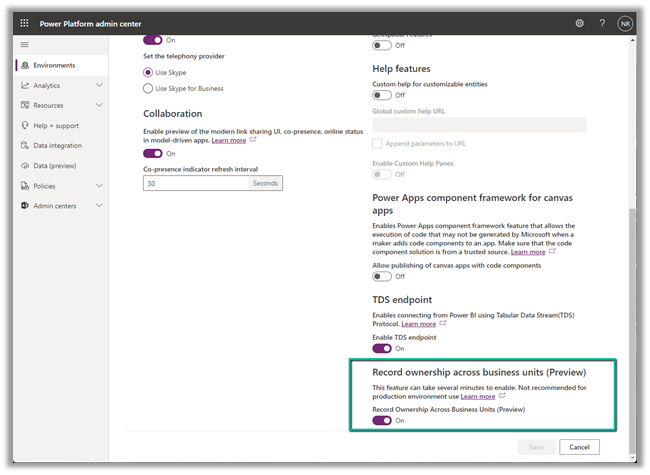Expand the Policies section chevron
The width and height of the screenshot is (650, 475).
99,186
